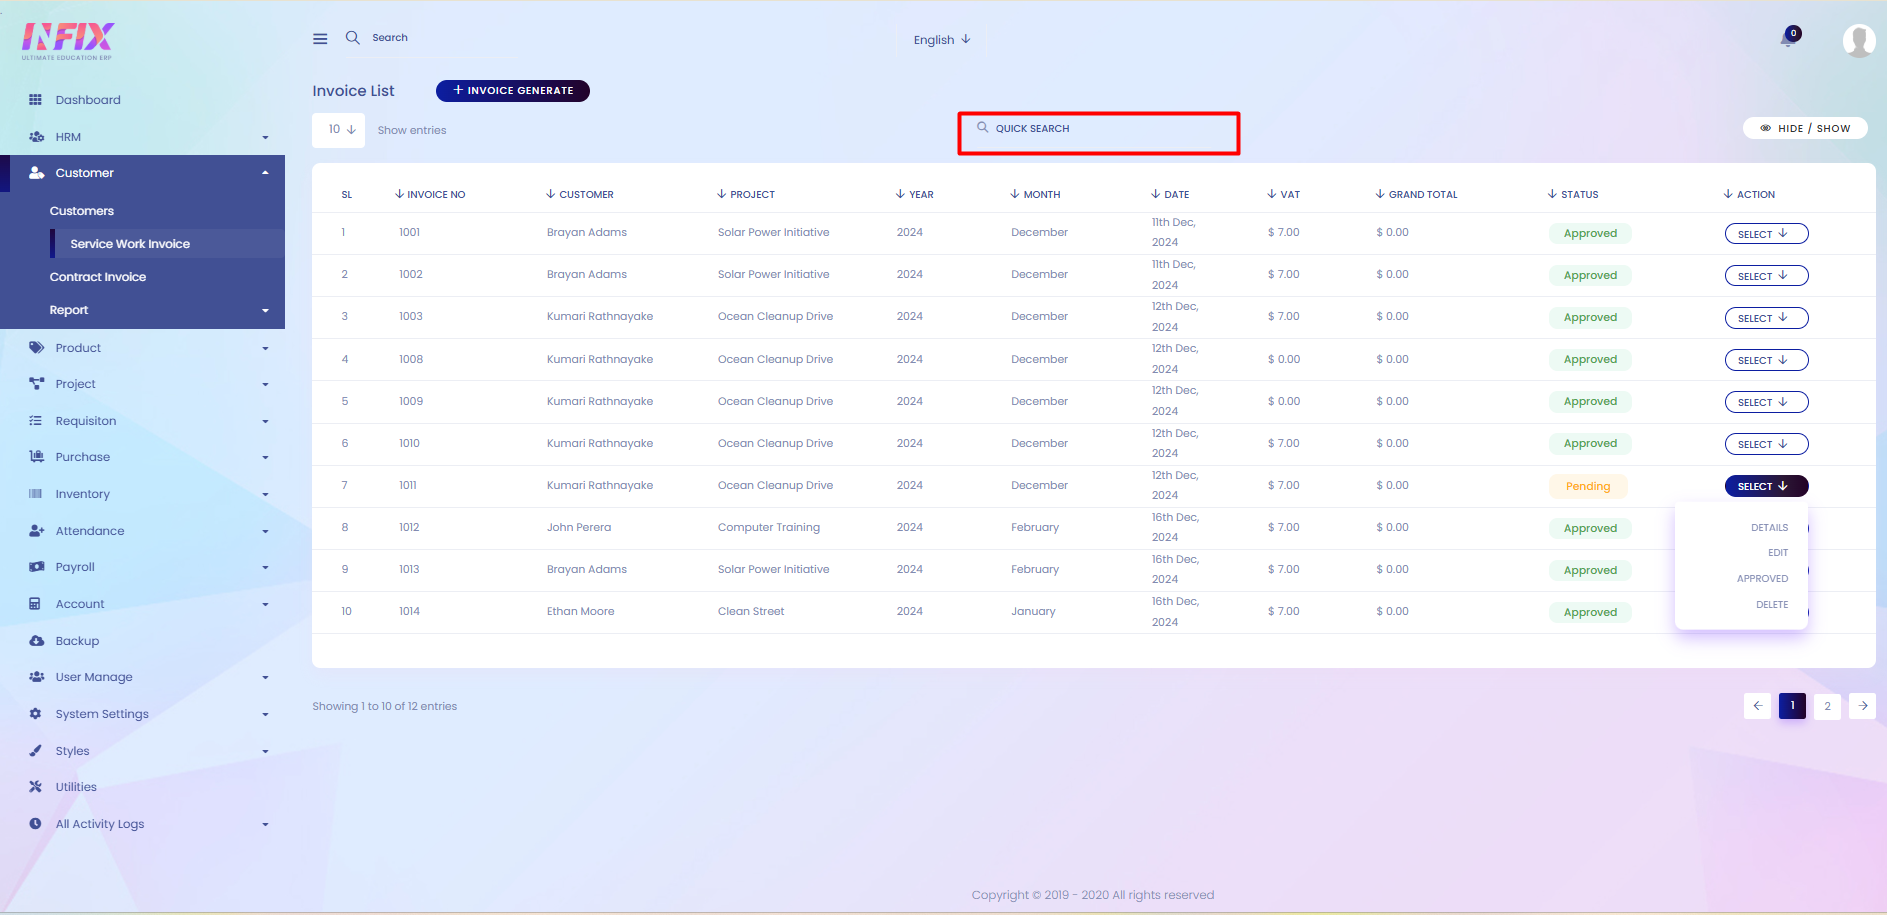Open the notifications bell icon

pos(1788,39)
